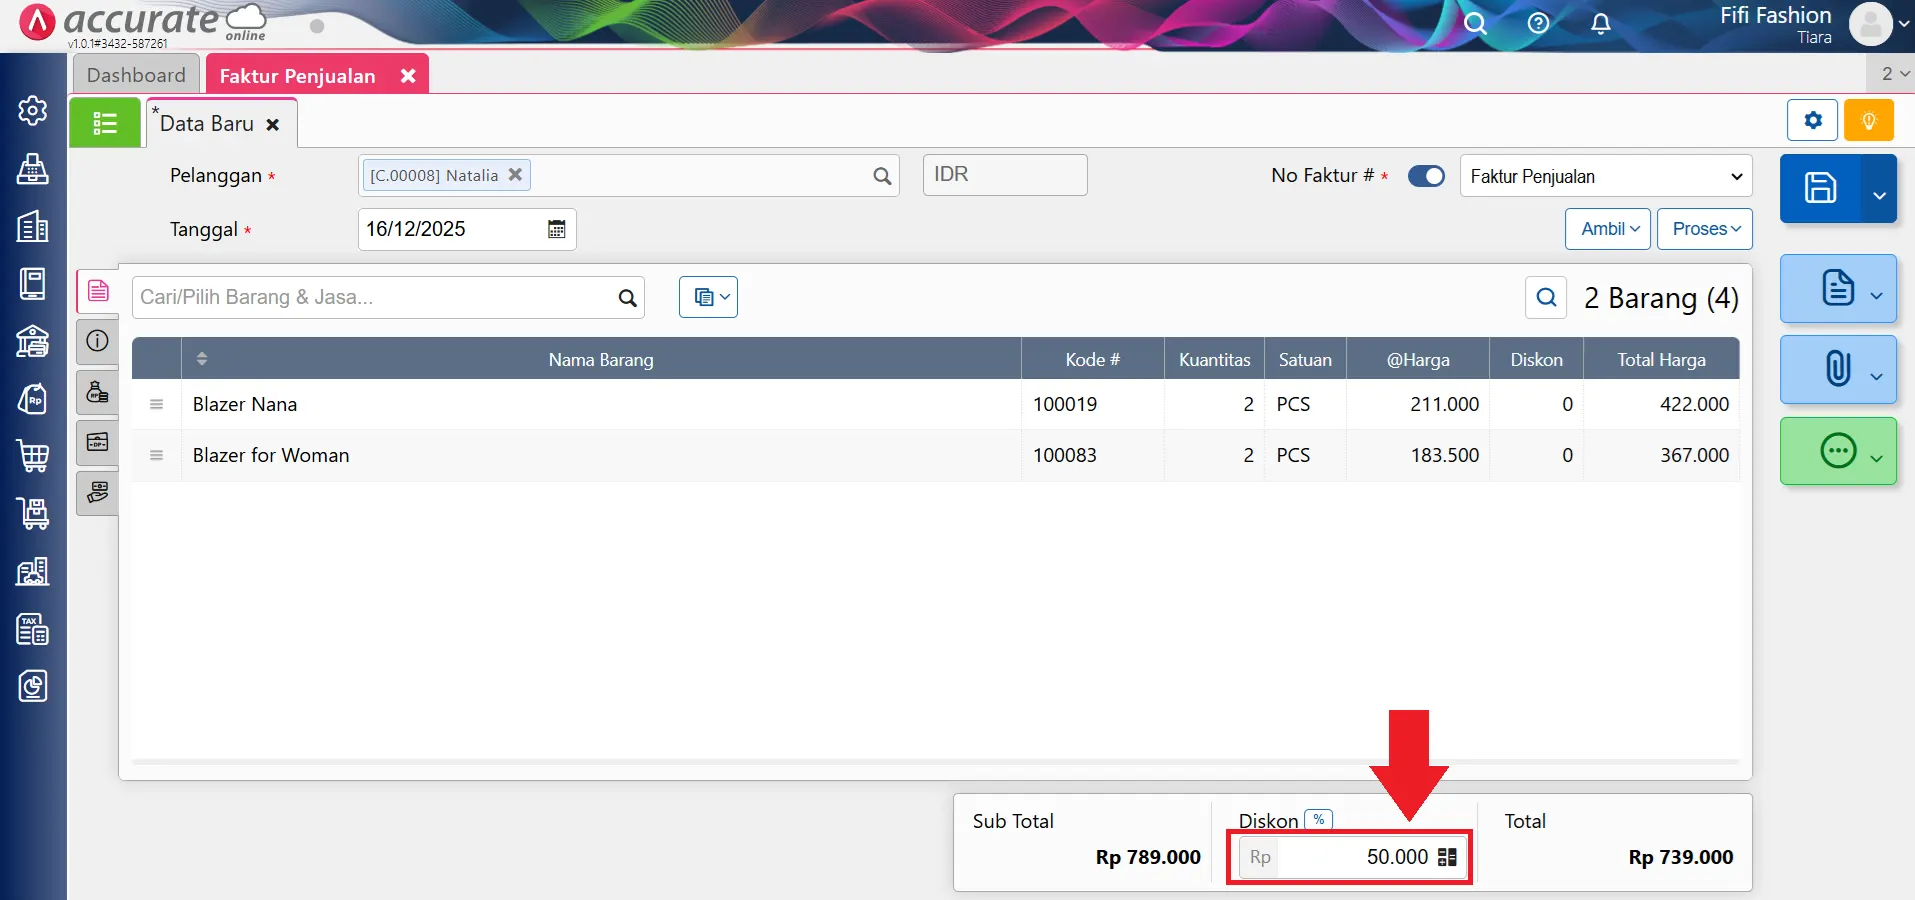Toggle the Diskon percent mode
Screen dimensions: 1915x900
point(1318,820)
